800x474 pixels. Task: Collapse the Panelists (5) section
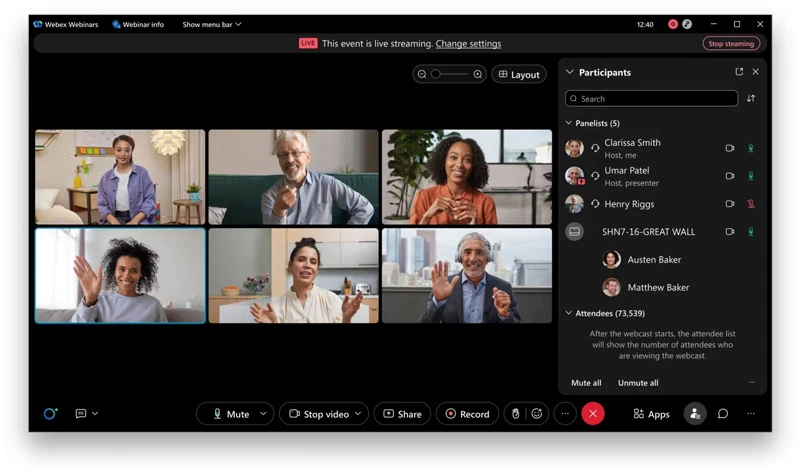[x=568, y=123]
